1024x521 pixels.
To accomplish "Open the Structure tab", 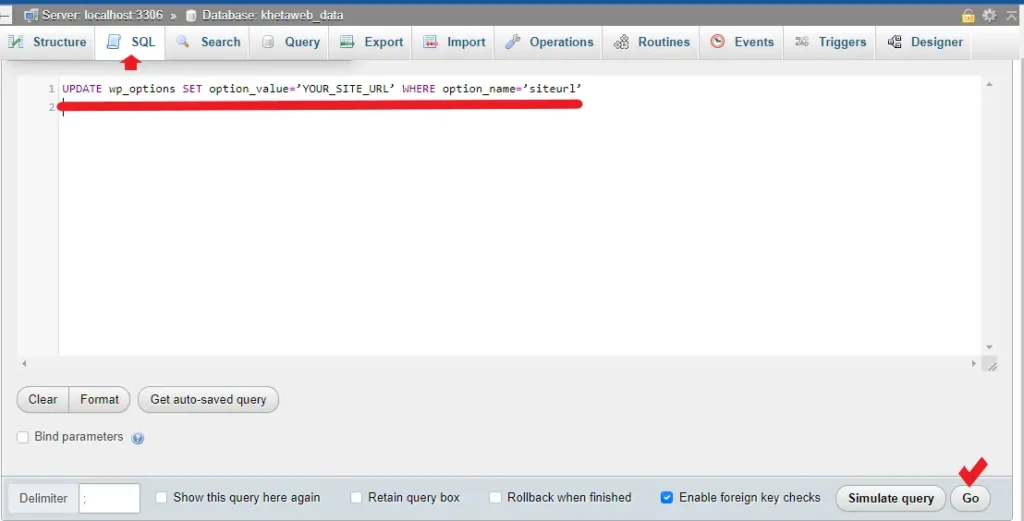I will tap(47, 42).
